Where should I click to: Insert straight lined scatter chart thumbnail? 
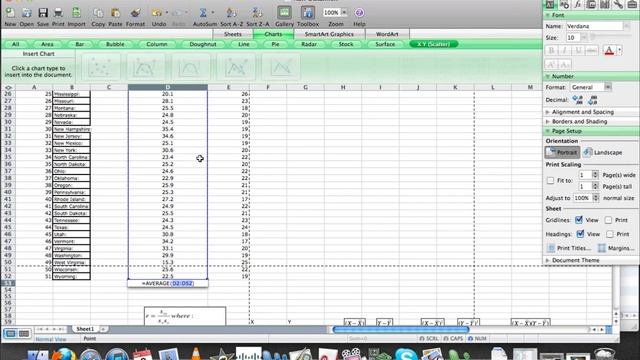click(x=281, y=67)
